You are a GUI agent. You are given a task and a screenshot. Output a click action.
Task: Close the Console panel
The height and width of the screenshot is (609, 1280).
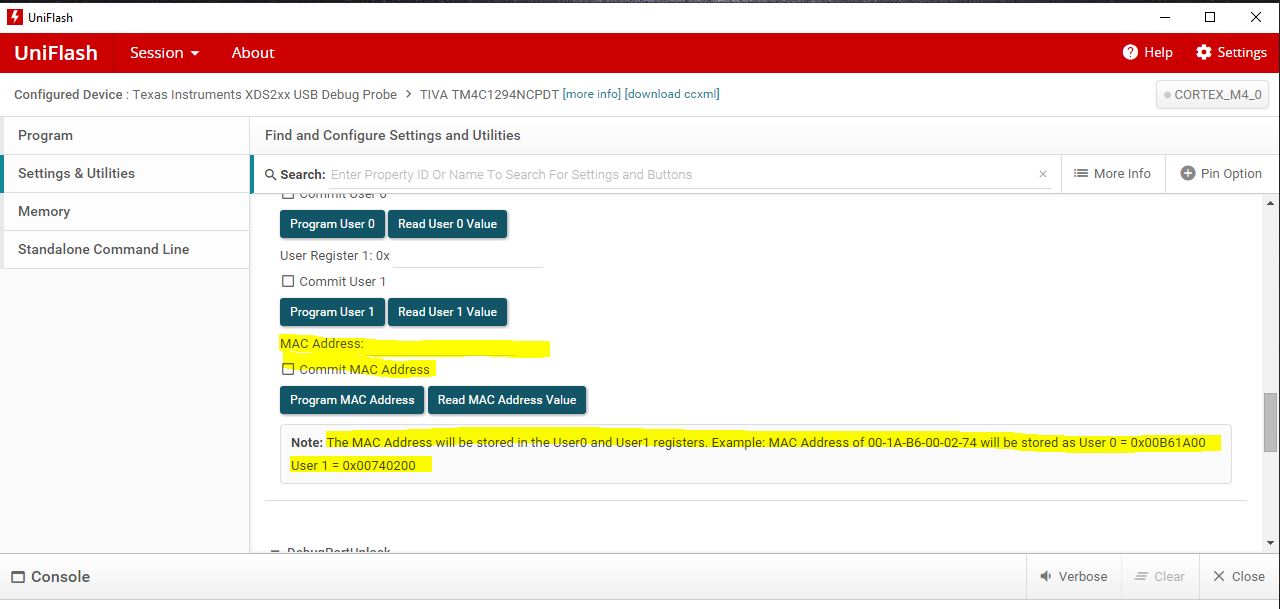1238,576
